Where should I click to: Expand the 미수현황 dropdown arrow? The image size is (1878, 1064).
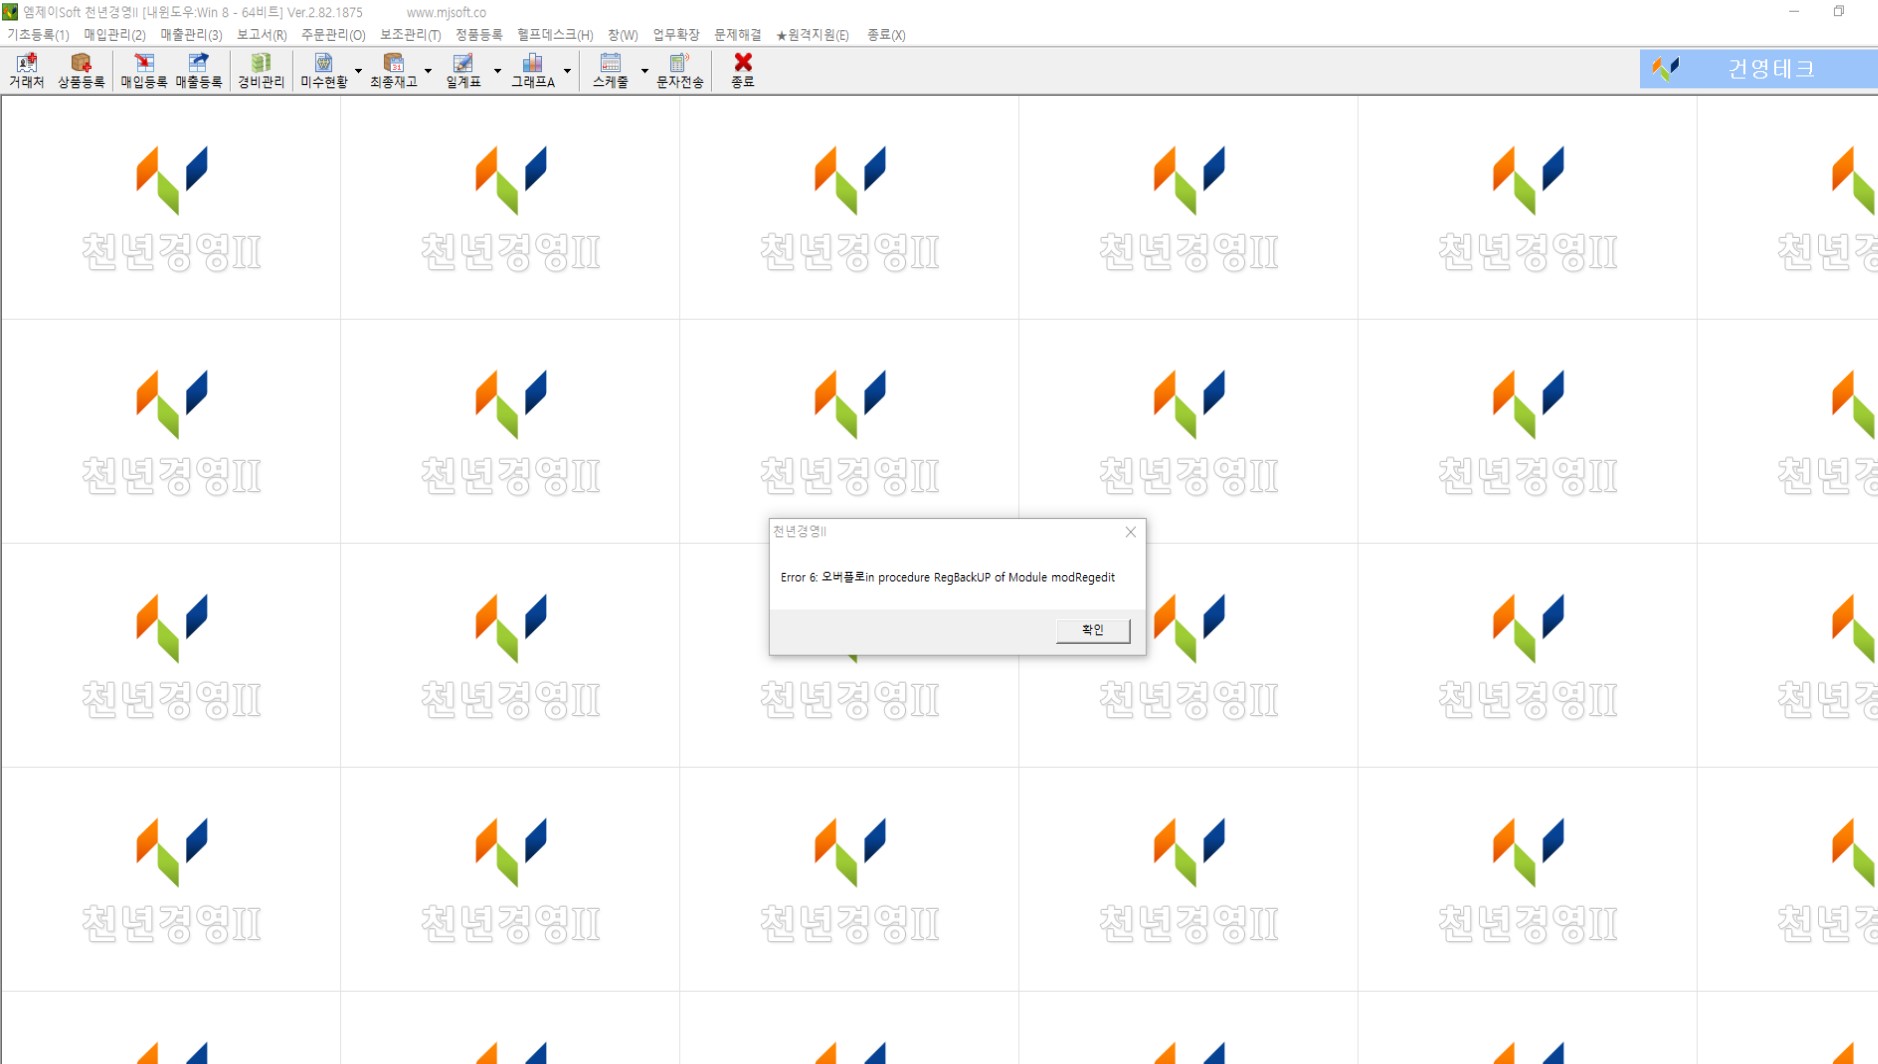(358, 71)
